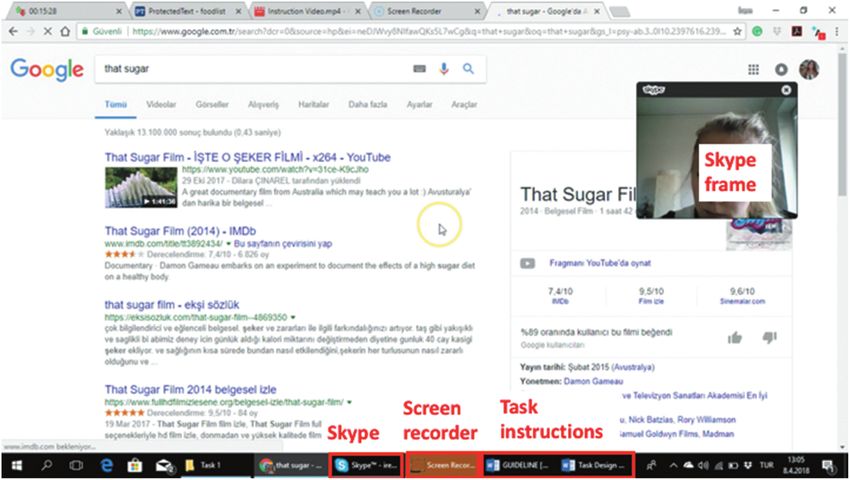850x480 pixels.
Task: Switch to the ProtectedText browser tab
Action: tap(187, 11)
